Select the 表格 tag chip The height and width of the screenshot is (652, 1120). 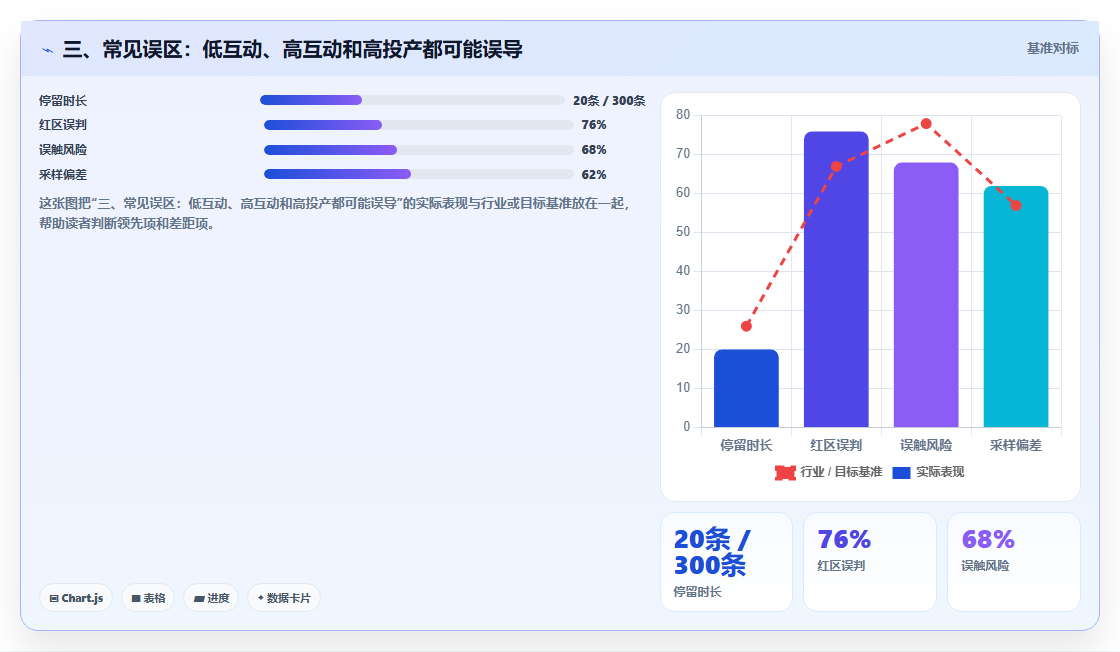[x=148, y=598]
